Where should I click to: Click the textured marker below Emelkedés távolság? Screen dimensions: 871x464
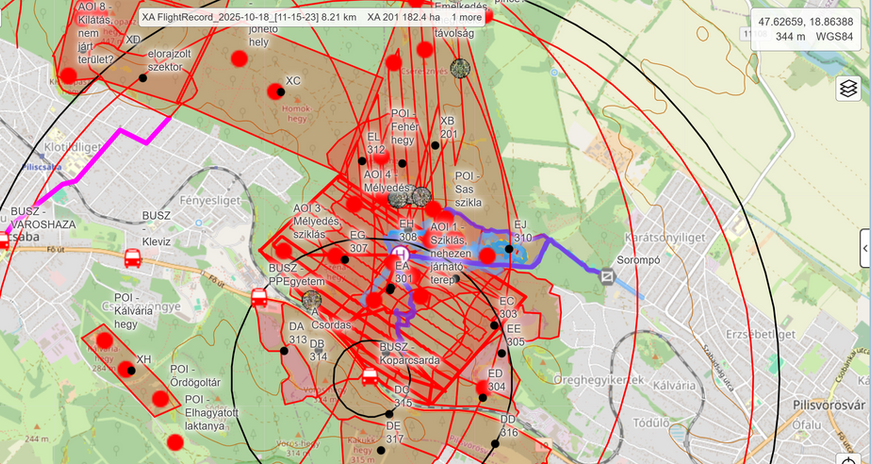tap(460, 68)
